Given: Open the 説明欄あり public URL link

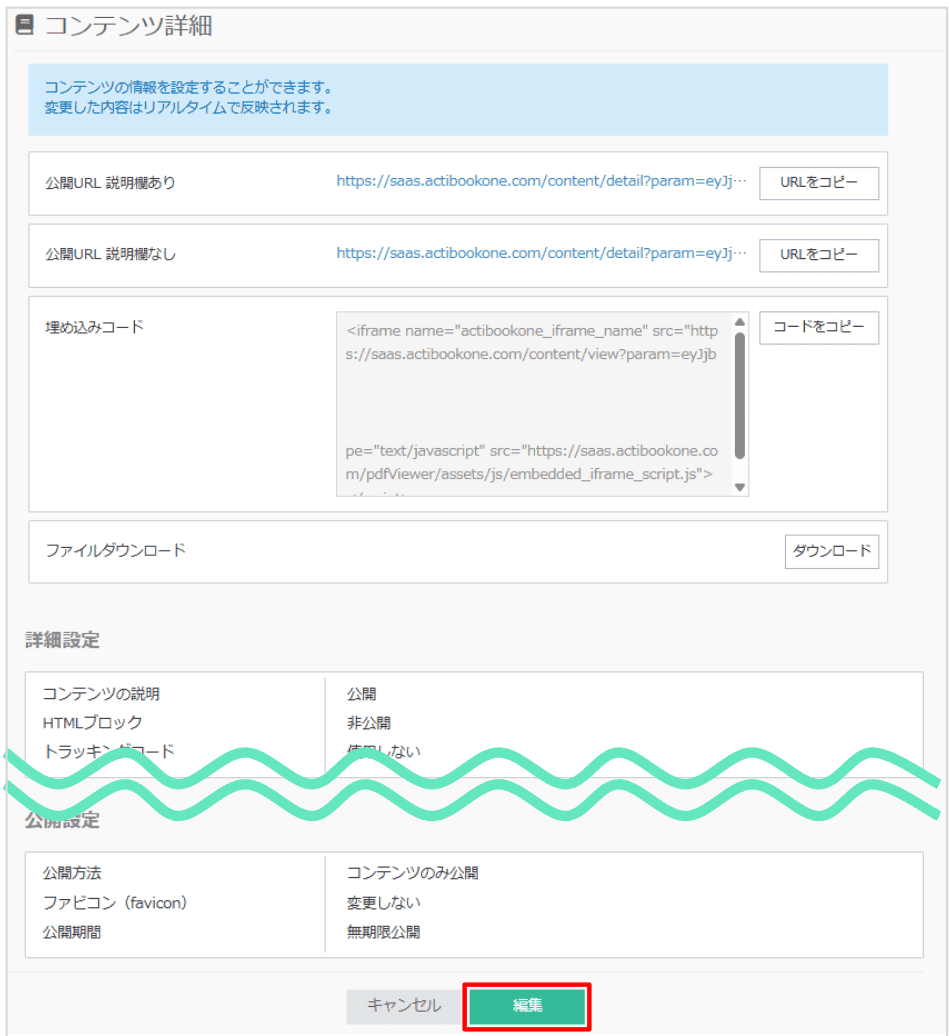Looking at the screenshot, I should (541, 182).
